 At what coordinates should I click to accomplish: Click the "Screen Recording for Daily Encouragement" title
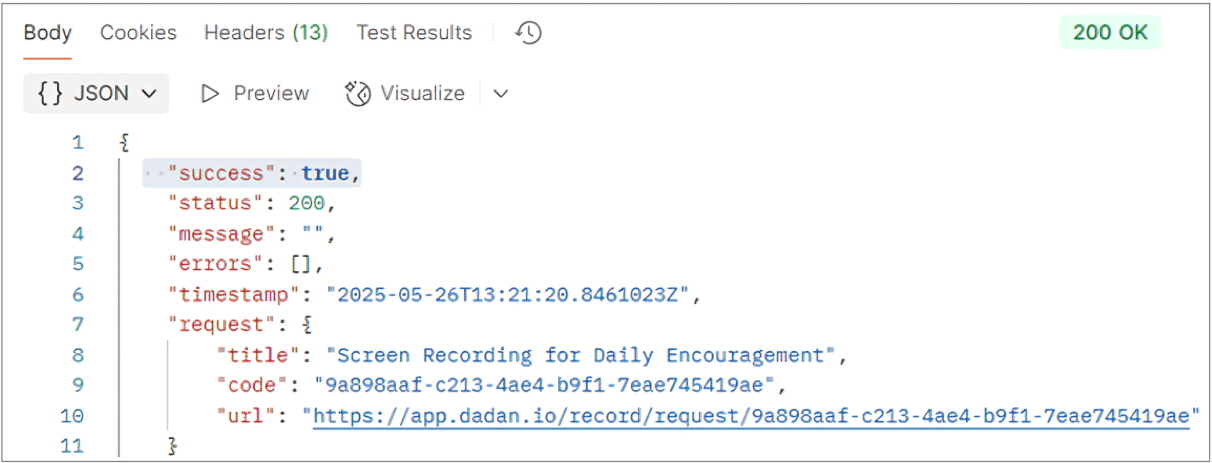[x=585, y=356]
